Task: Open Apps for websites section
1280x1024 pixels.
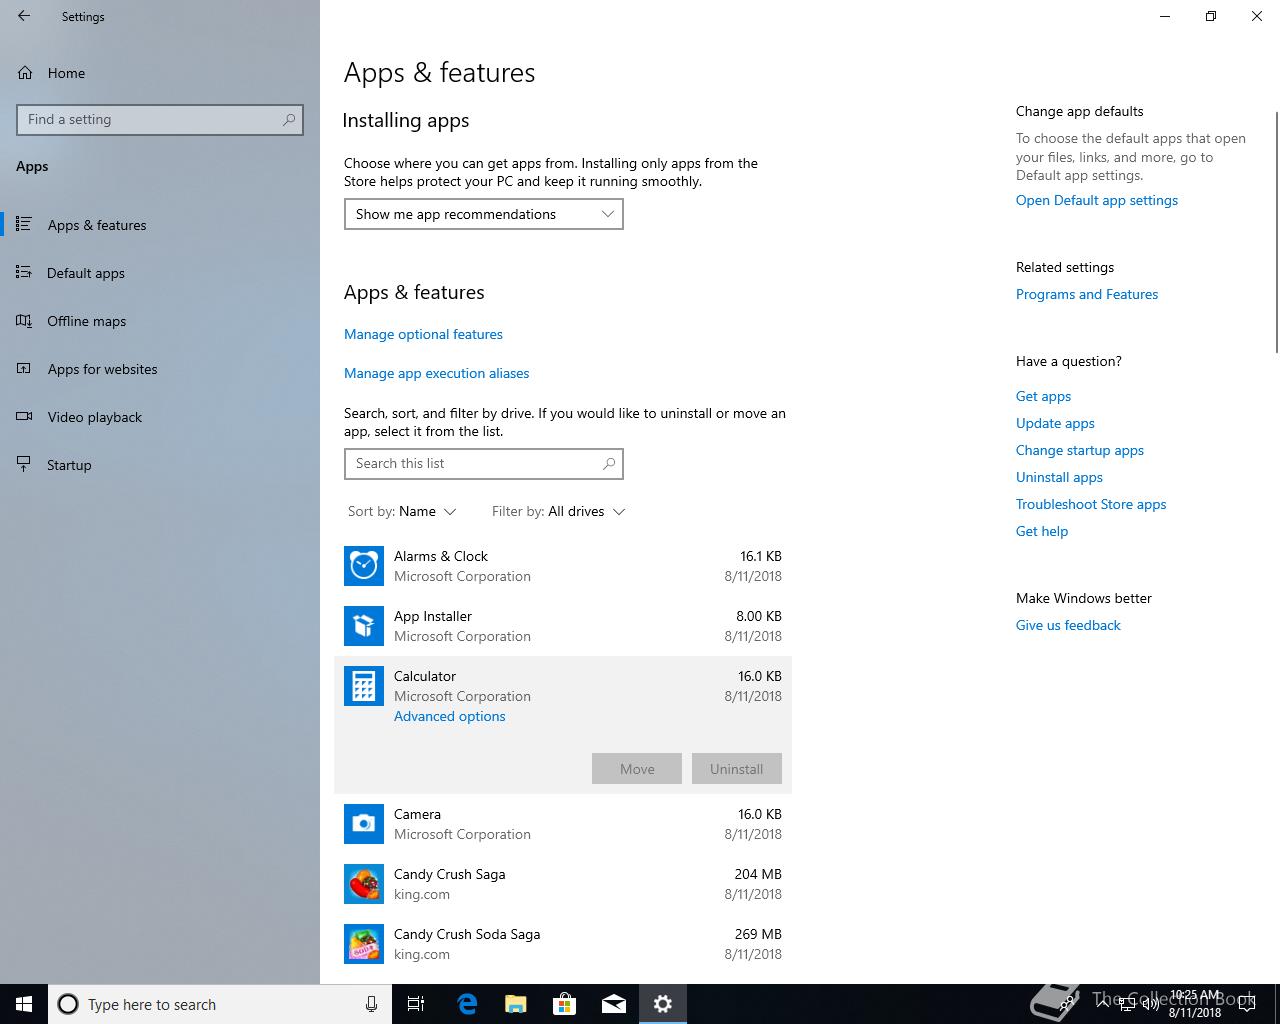Action: coord(102,369)
